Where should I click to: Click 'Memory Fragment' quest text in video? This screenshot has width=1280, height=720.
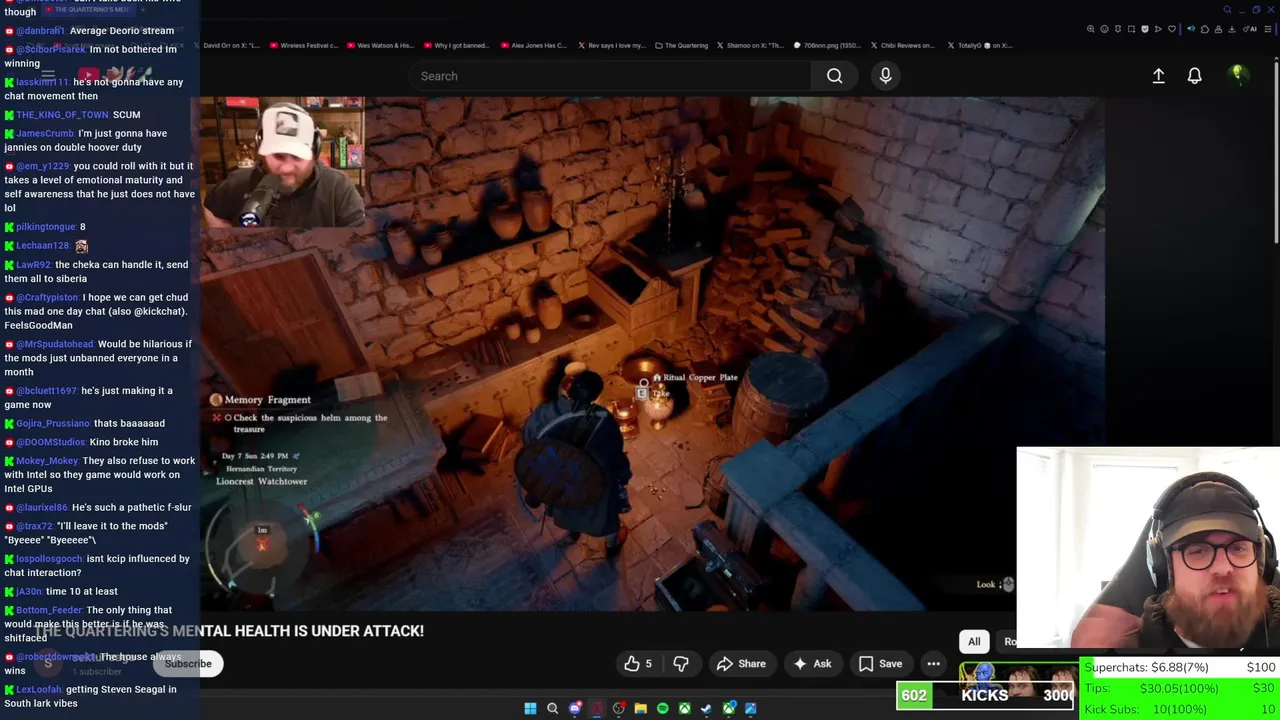(x=267, y=400)
